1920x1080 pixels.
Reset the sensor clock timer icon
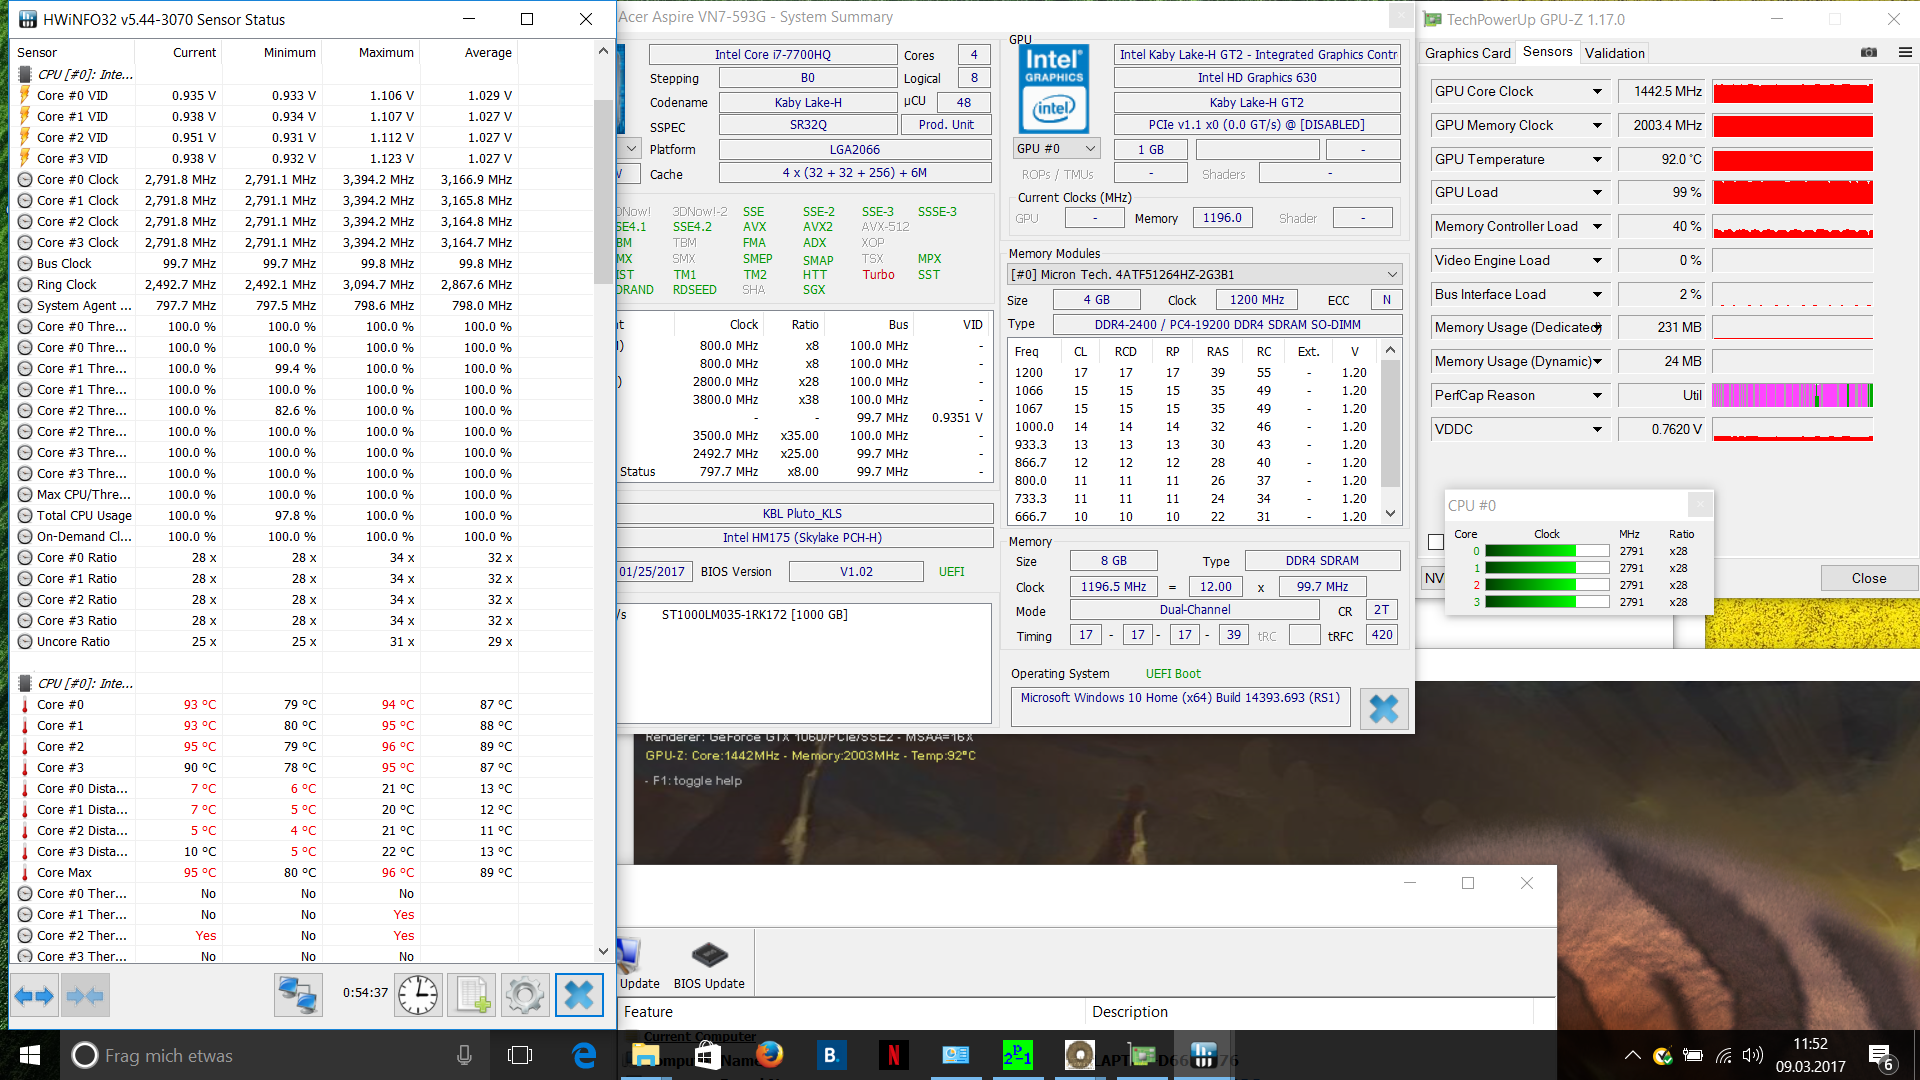(x=418, y=996)
